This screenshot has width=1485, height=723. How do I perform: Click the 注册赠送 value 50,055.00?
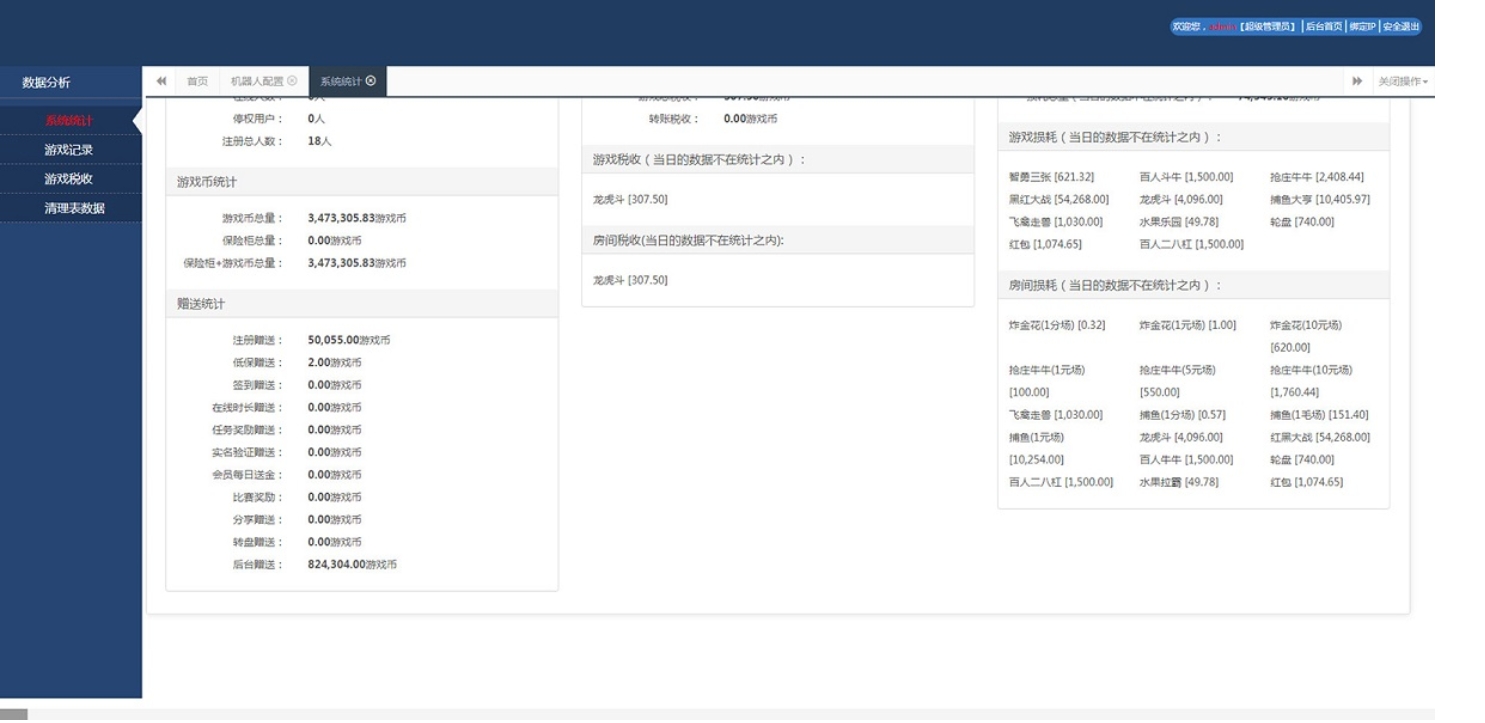(333, 340)
